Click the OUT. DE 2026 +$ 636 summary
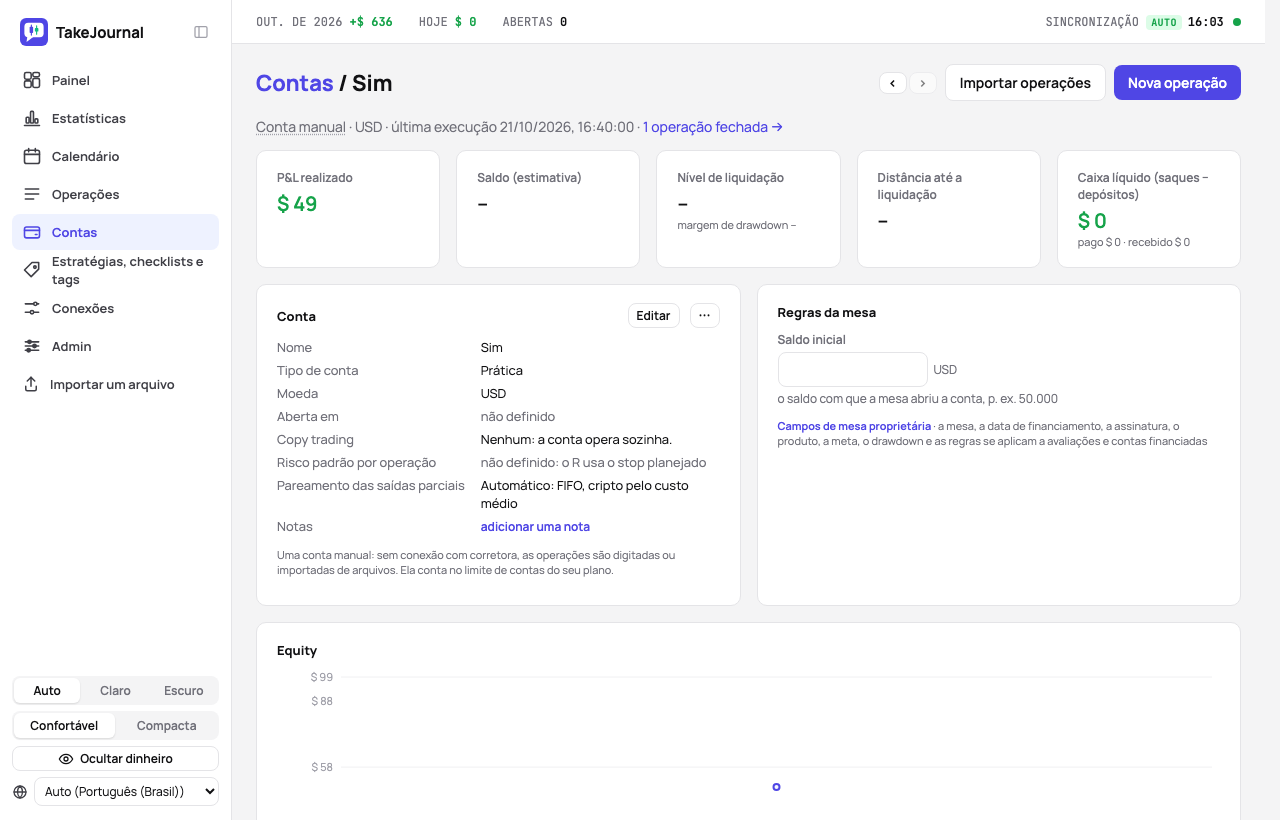The height and width of the screenshot is (820, 1280). [x=324, y=22]
